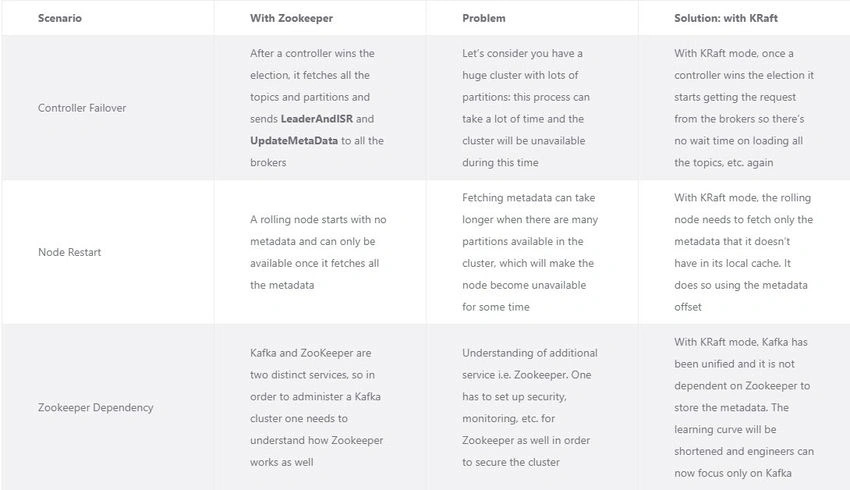Click the text 'metadata offset' line

(740, 296)
